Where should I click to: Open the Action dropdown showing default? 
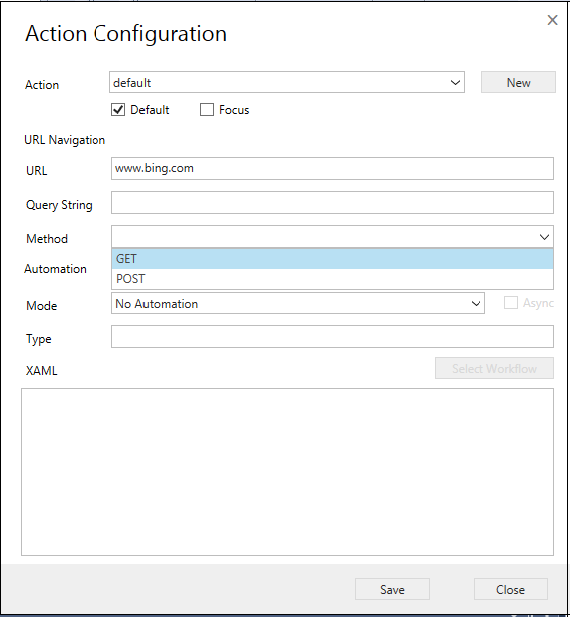(x=287, y=82)
